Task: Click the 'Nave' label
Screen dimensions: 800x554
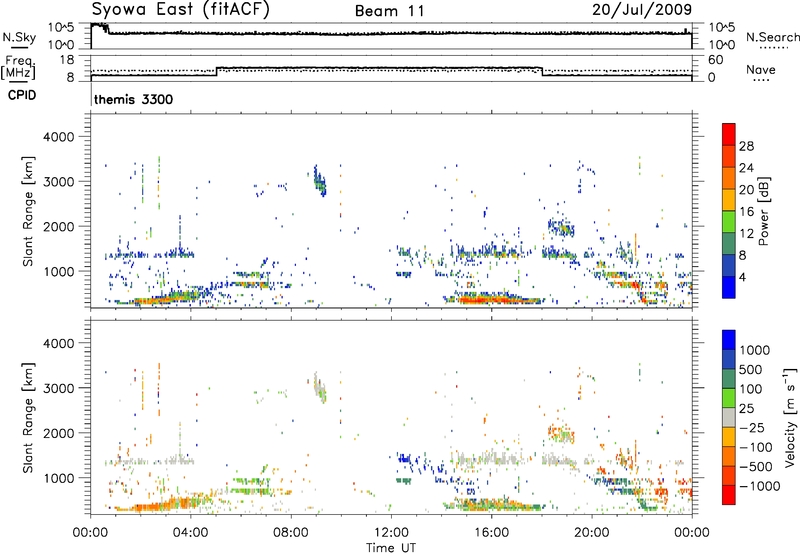Action: [760, 70]
